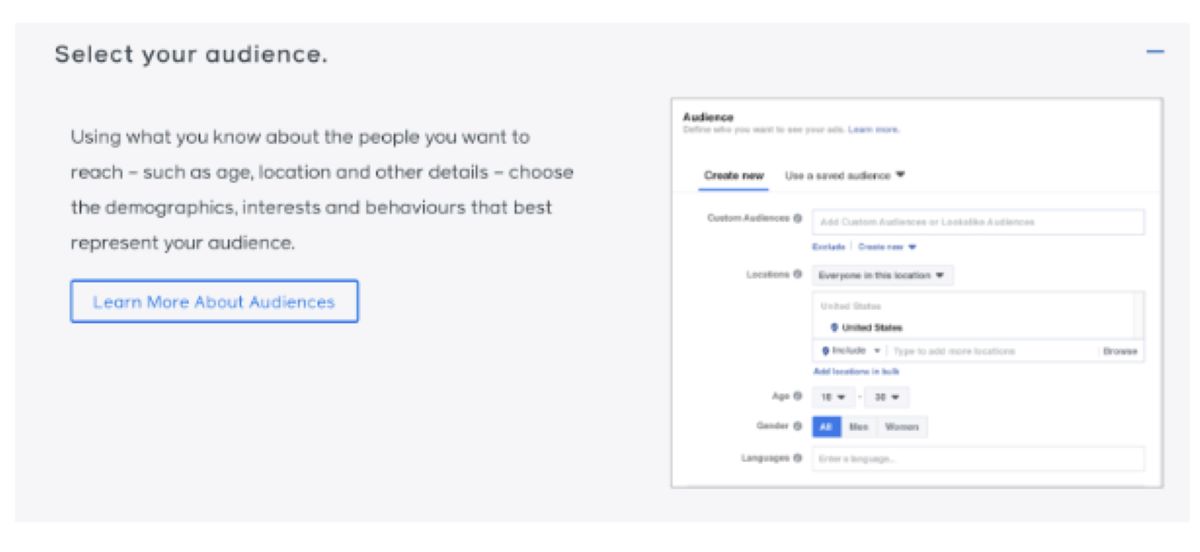
Task: Open the maximum age dropdown
Action: pos(887,397)
